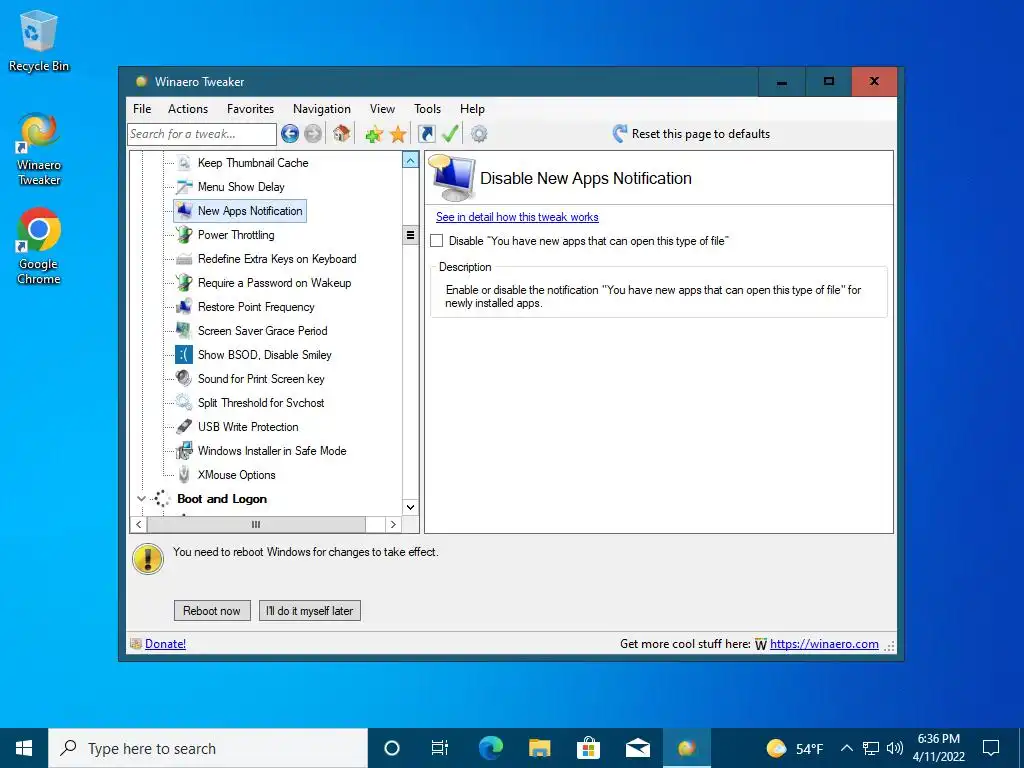This screenshot has width=1024, height=768.
Task: Select Require a Password on Wakeup
Action: point(274,283)
